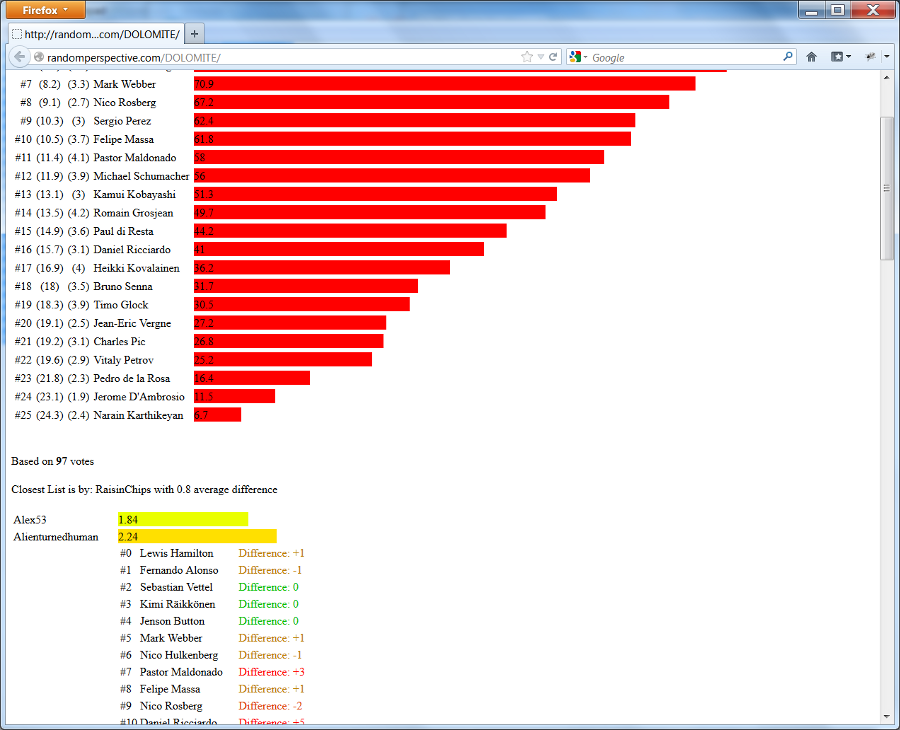The height and width of the screenshot is (730, 900).
Task: Click the add-on icon in toolbar
Action: 871,57
